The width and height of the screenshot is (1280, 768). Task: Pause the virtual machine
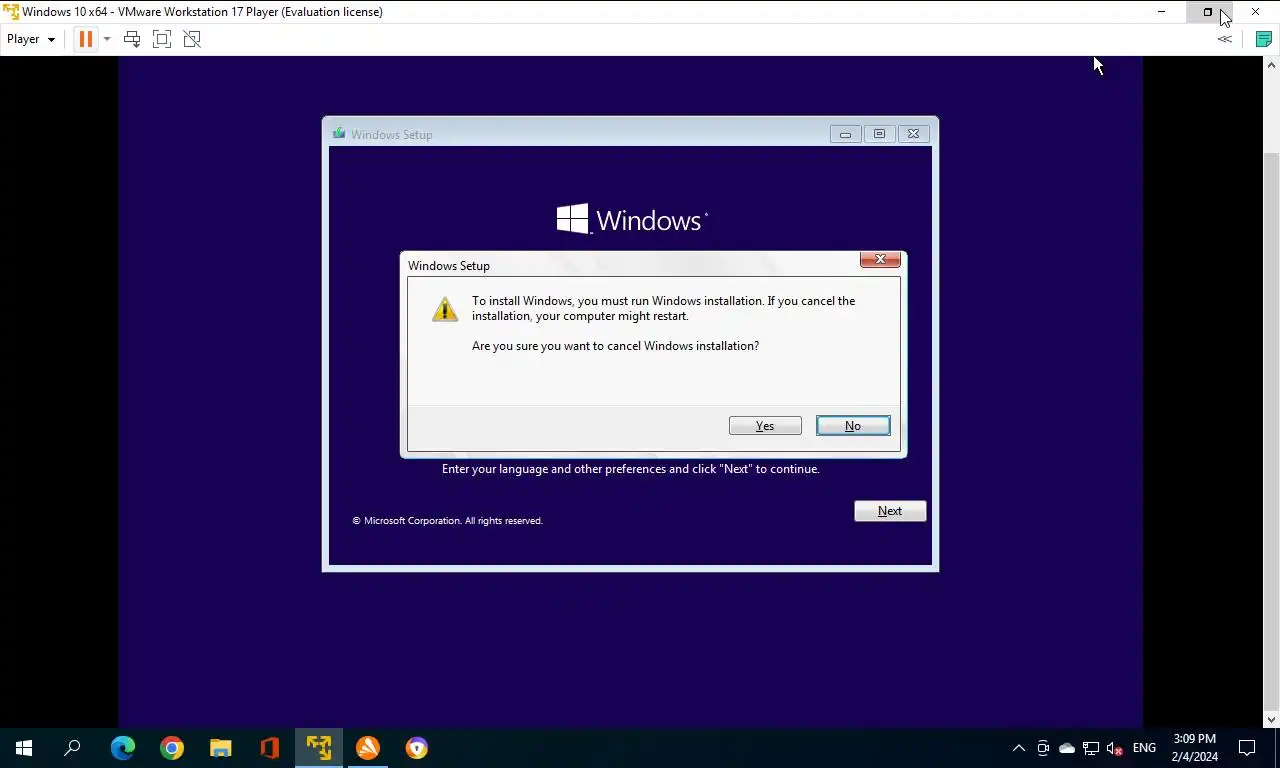click(85, 39)
